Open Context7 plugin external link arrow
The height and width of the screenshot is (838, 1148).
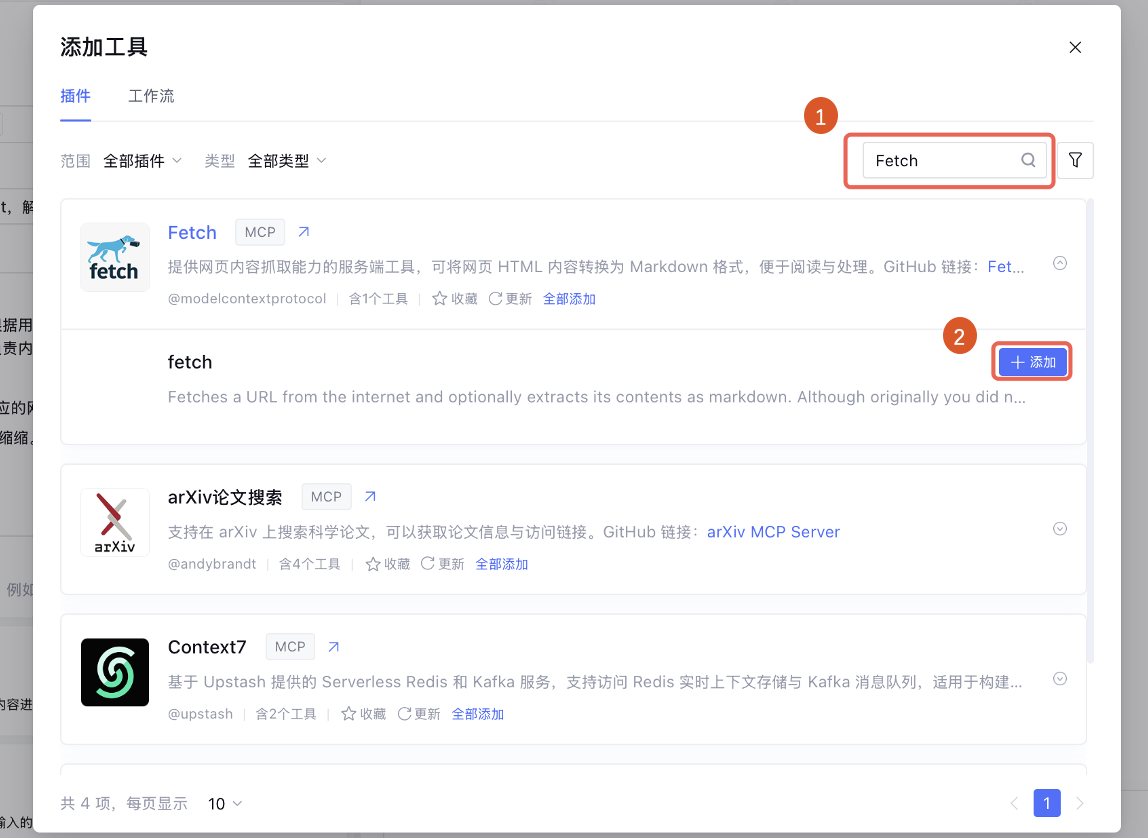pos(334,646)
